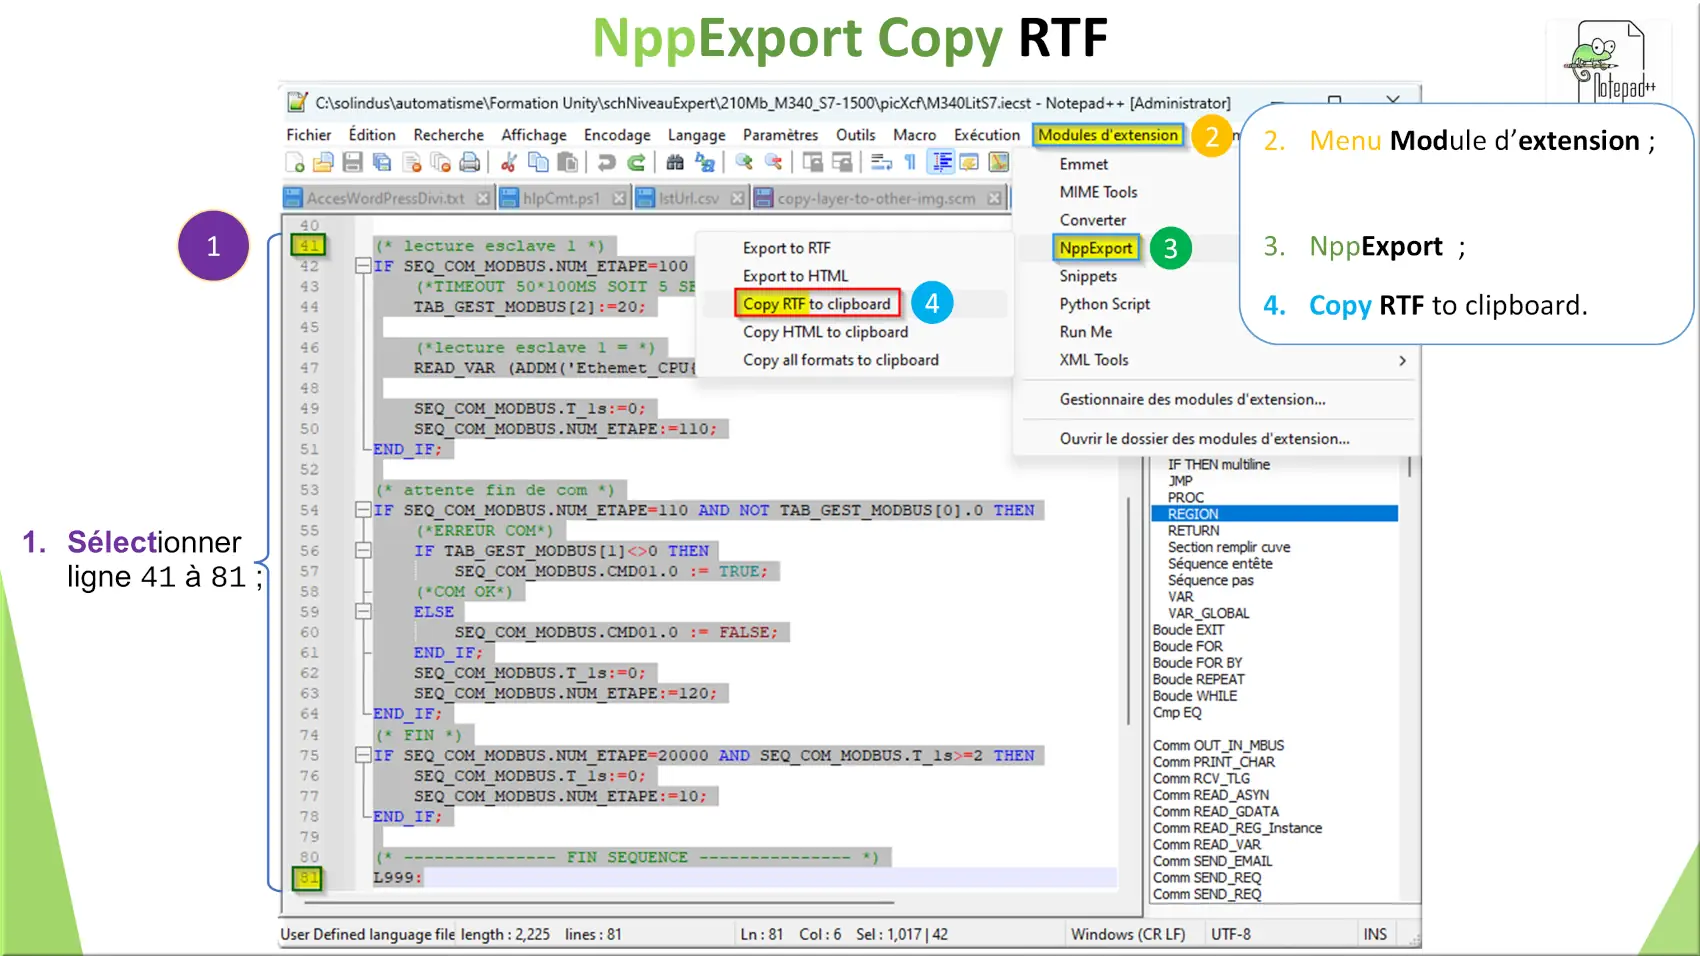
Task: Choose Copy all formats to clipboard
Action: (x=840, y=360)
